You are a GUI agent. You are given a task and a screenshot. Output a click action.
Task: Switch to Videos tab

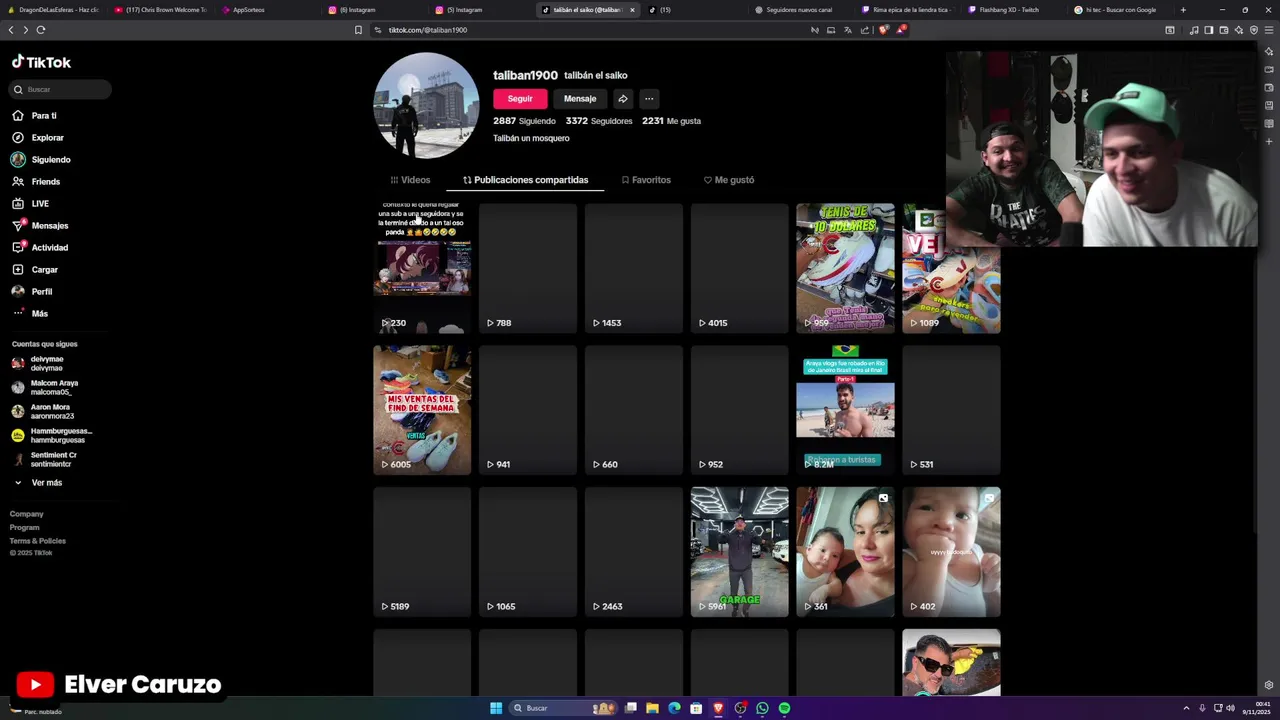410,180
